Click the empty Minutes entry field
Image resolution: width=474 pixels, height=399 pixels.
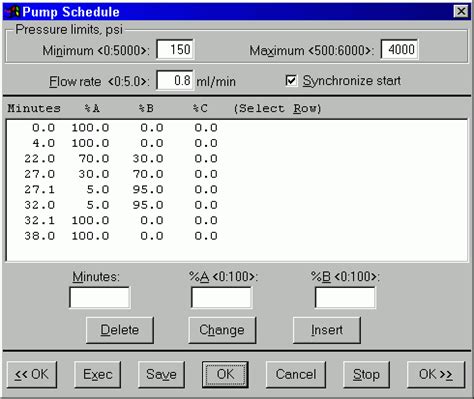(x=100, y=297)
